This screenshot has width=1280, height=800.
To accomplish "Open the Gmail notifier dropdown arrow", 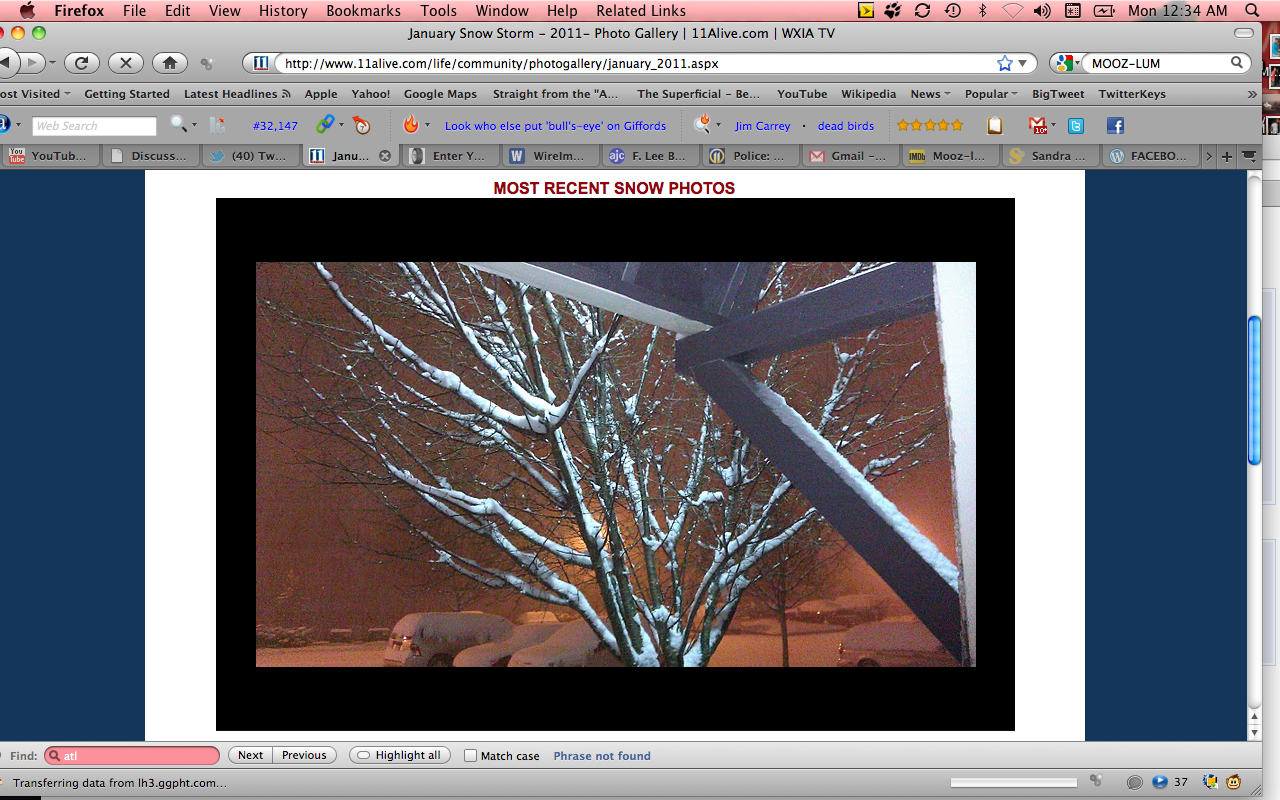I will point(1053,126).
